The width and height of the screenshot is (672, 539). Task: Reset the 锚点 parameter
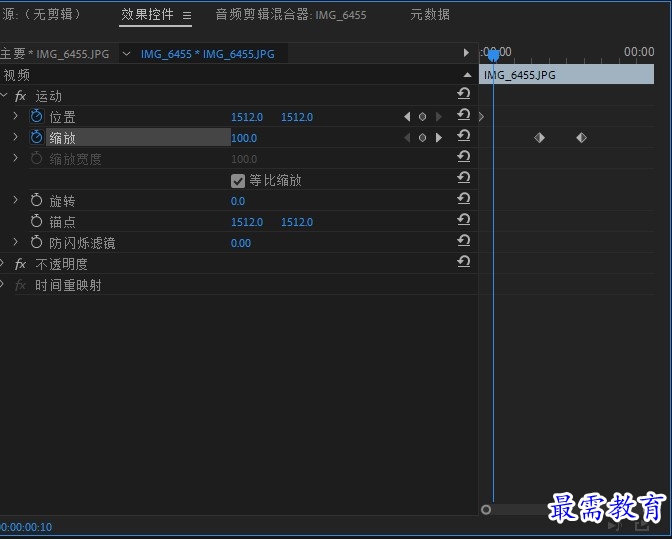pos(463,219)
